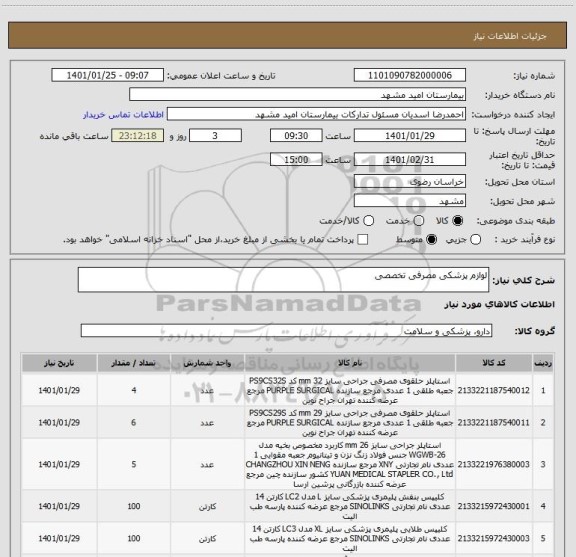Click quantity 100 in row 5

pyautogui.click(x=134, y=538)
